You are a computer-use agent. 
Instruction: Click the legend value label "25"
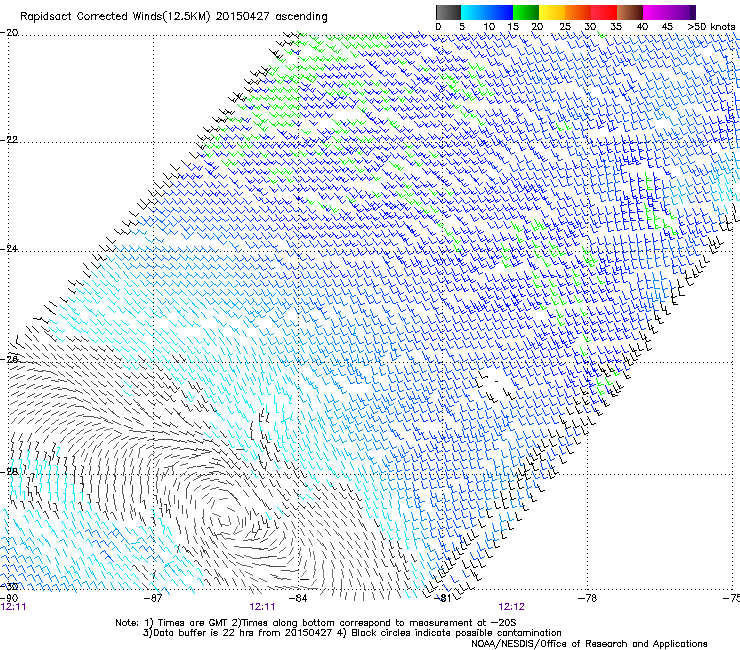click(x=564, y=27)
